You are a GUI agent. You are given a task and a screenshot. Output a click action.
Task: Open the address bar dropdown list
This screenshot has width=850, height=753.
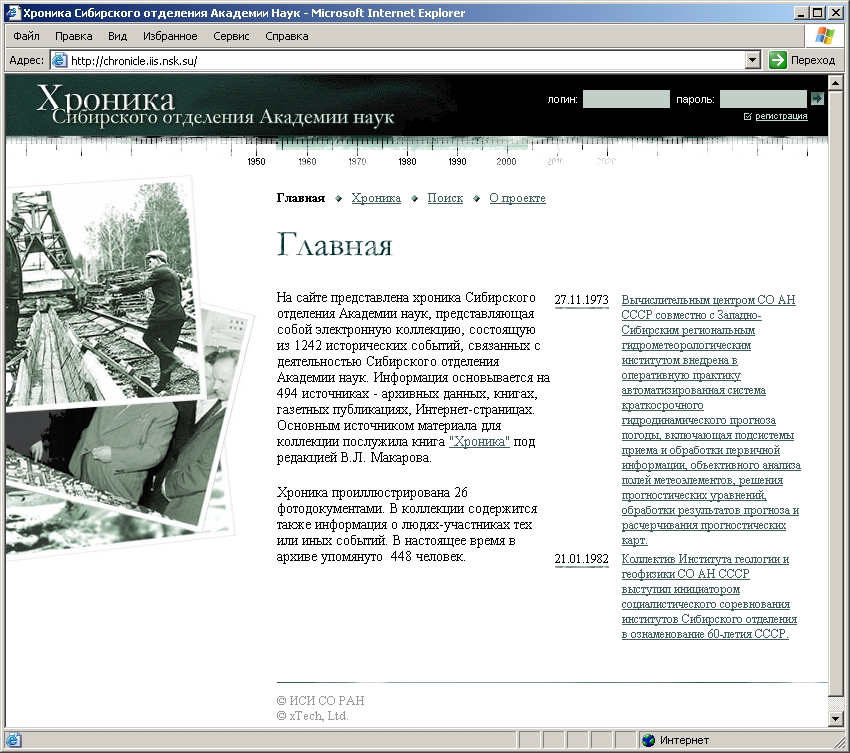752,60
